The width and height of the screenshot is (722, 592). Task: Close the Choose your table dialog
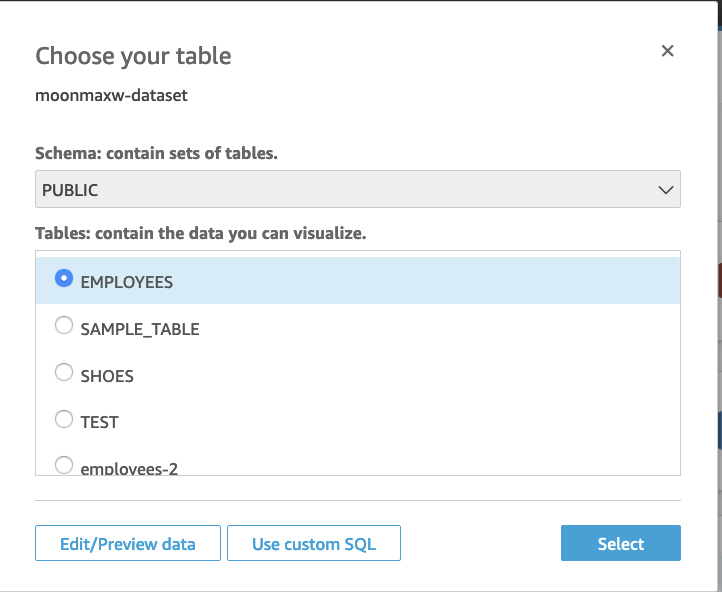pyautogui.click(x=667, y=51)
